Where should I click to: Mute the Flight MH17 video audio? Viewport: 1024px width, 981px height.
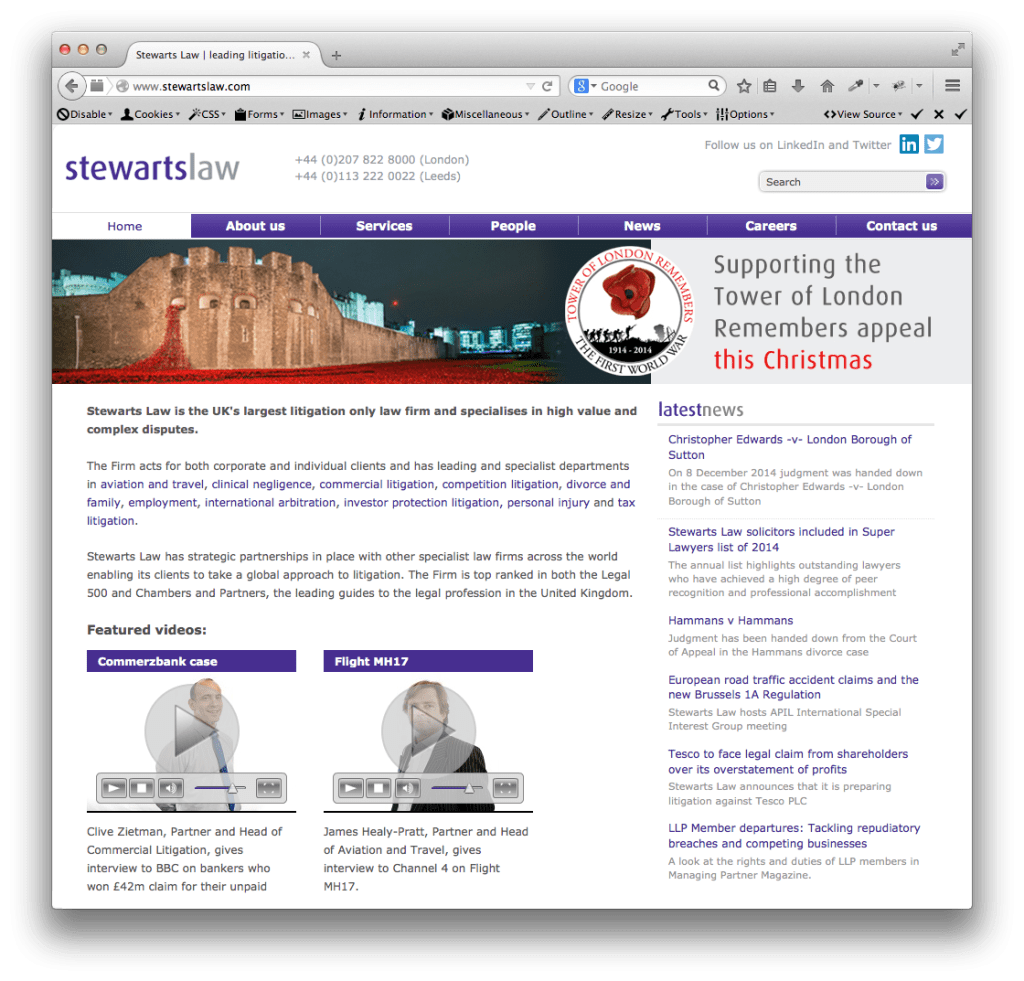(x=407, y=788)
